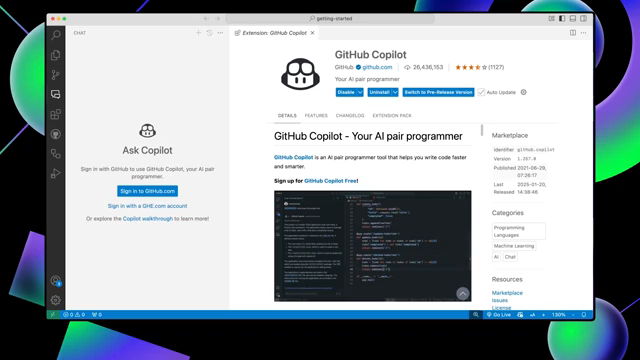Start a new chat with plus icon

[x=198, y=33]
